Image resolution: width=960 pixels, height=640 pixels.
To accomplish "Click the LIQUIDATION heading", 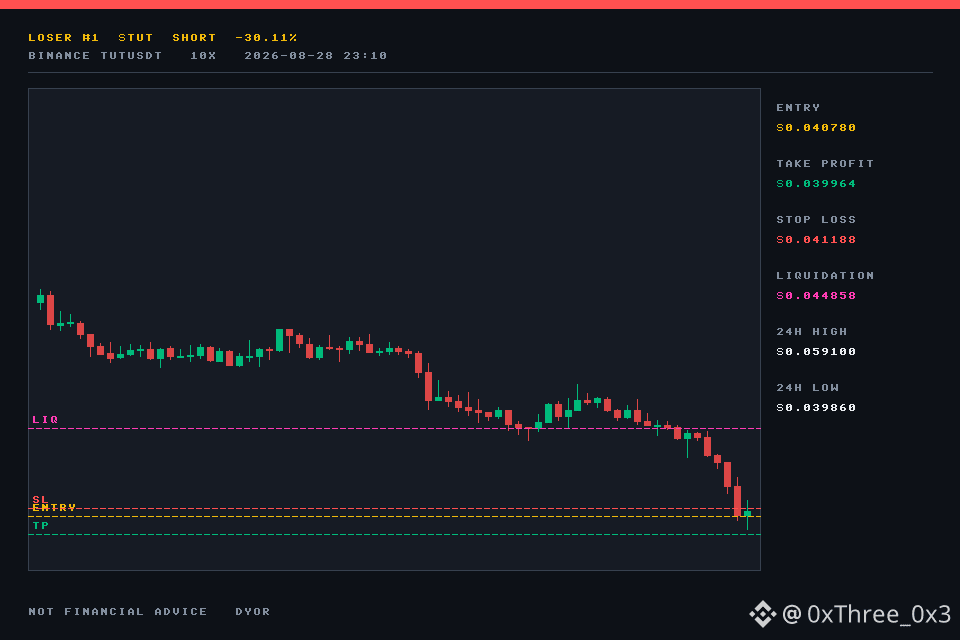I will coord(825,276).
